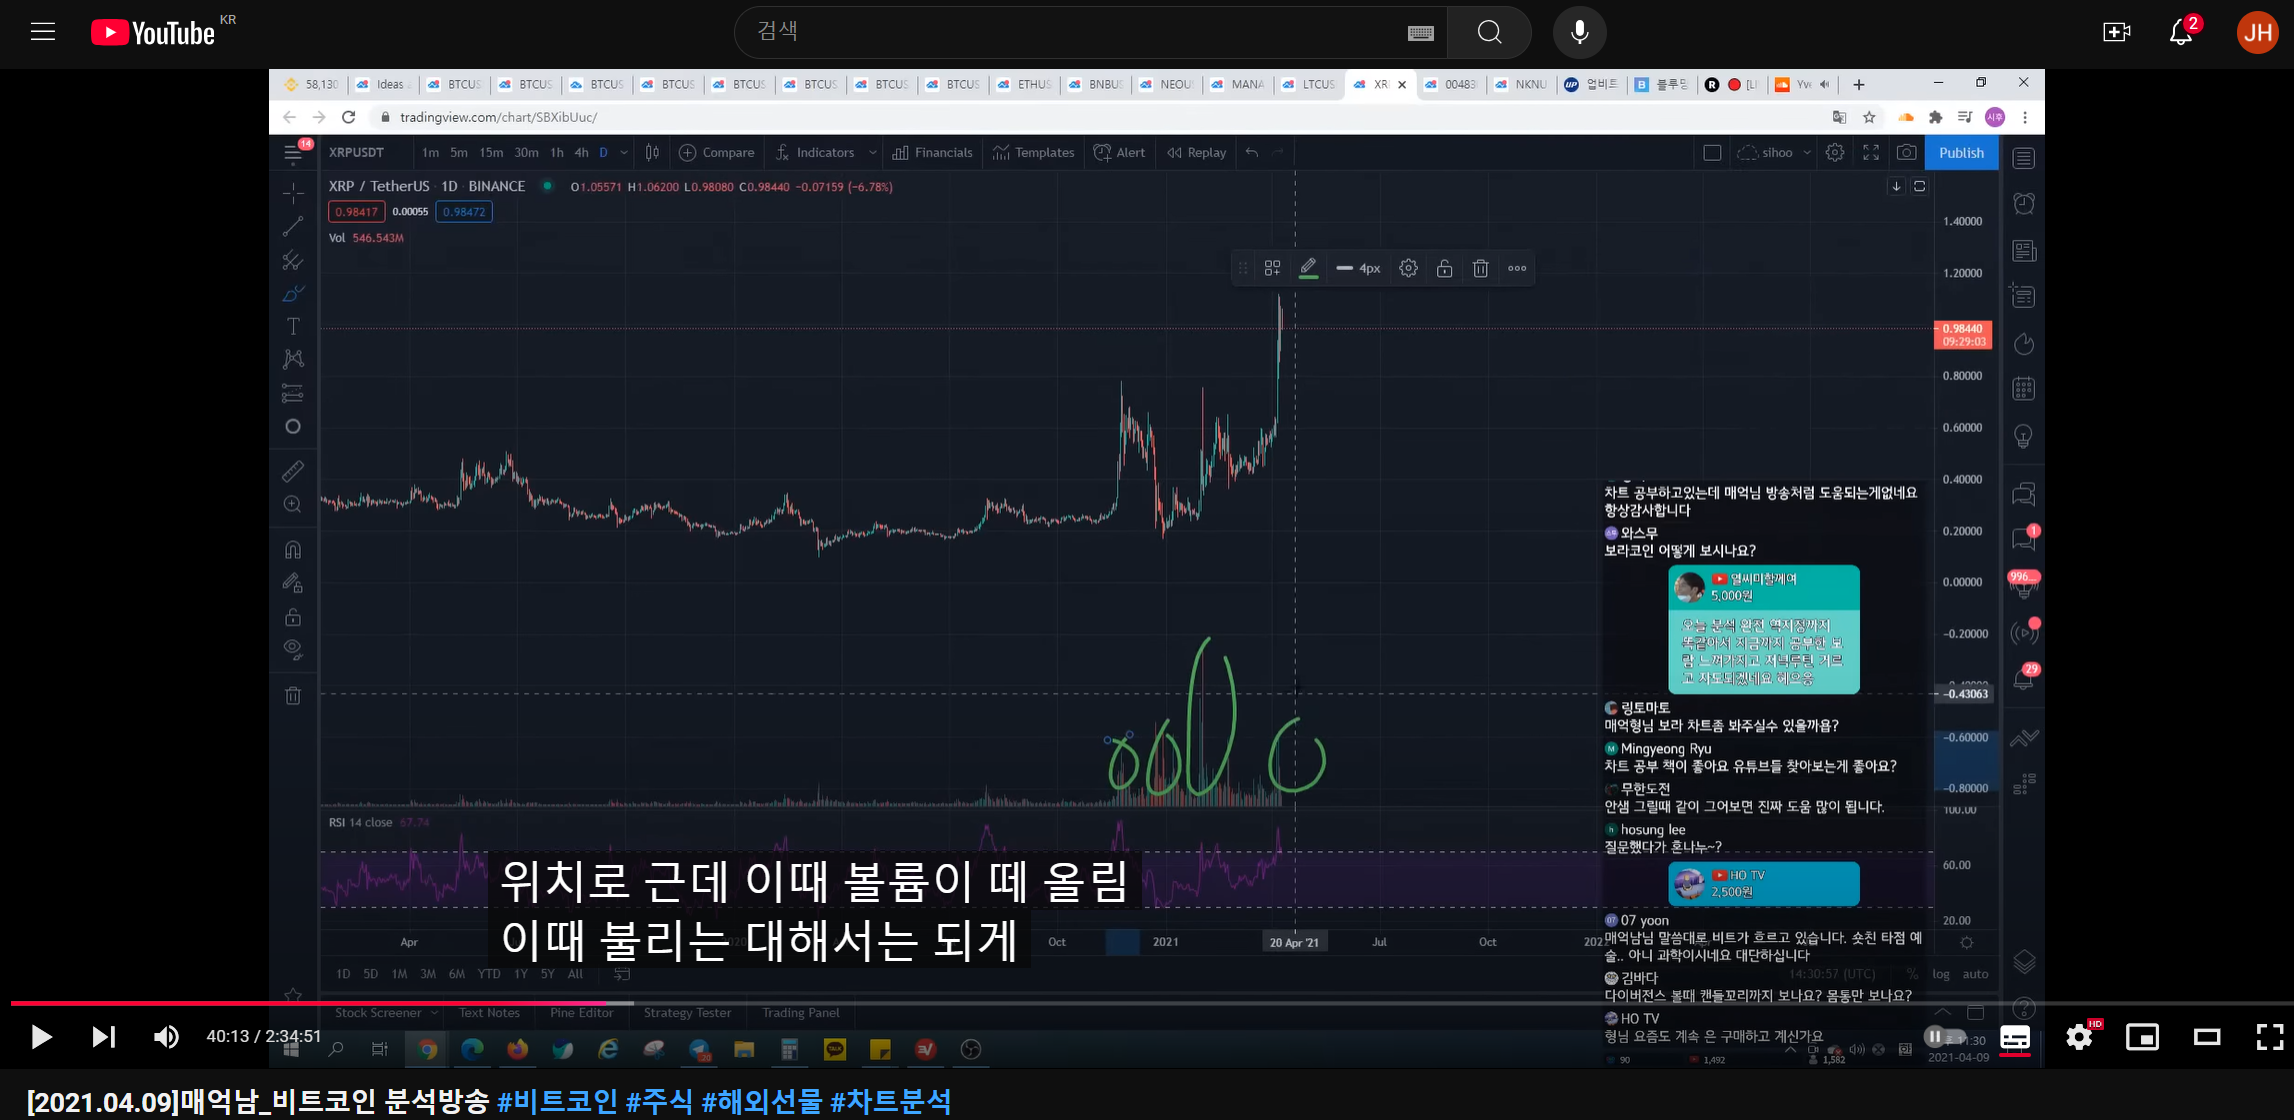2294x1120 pixels.
Task: Open the #차트분석 hashtag link
Action: (x=891, y=1101)
